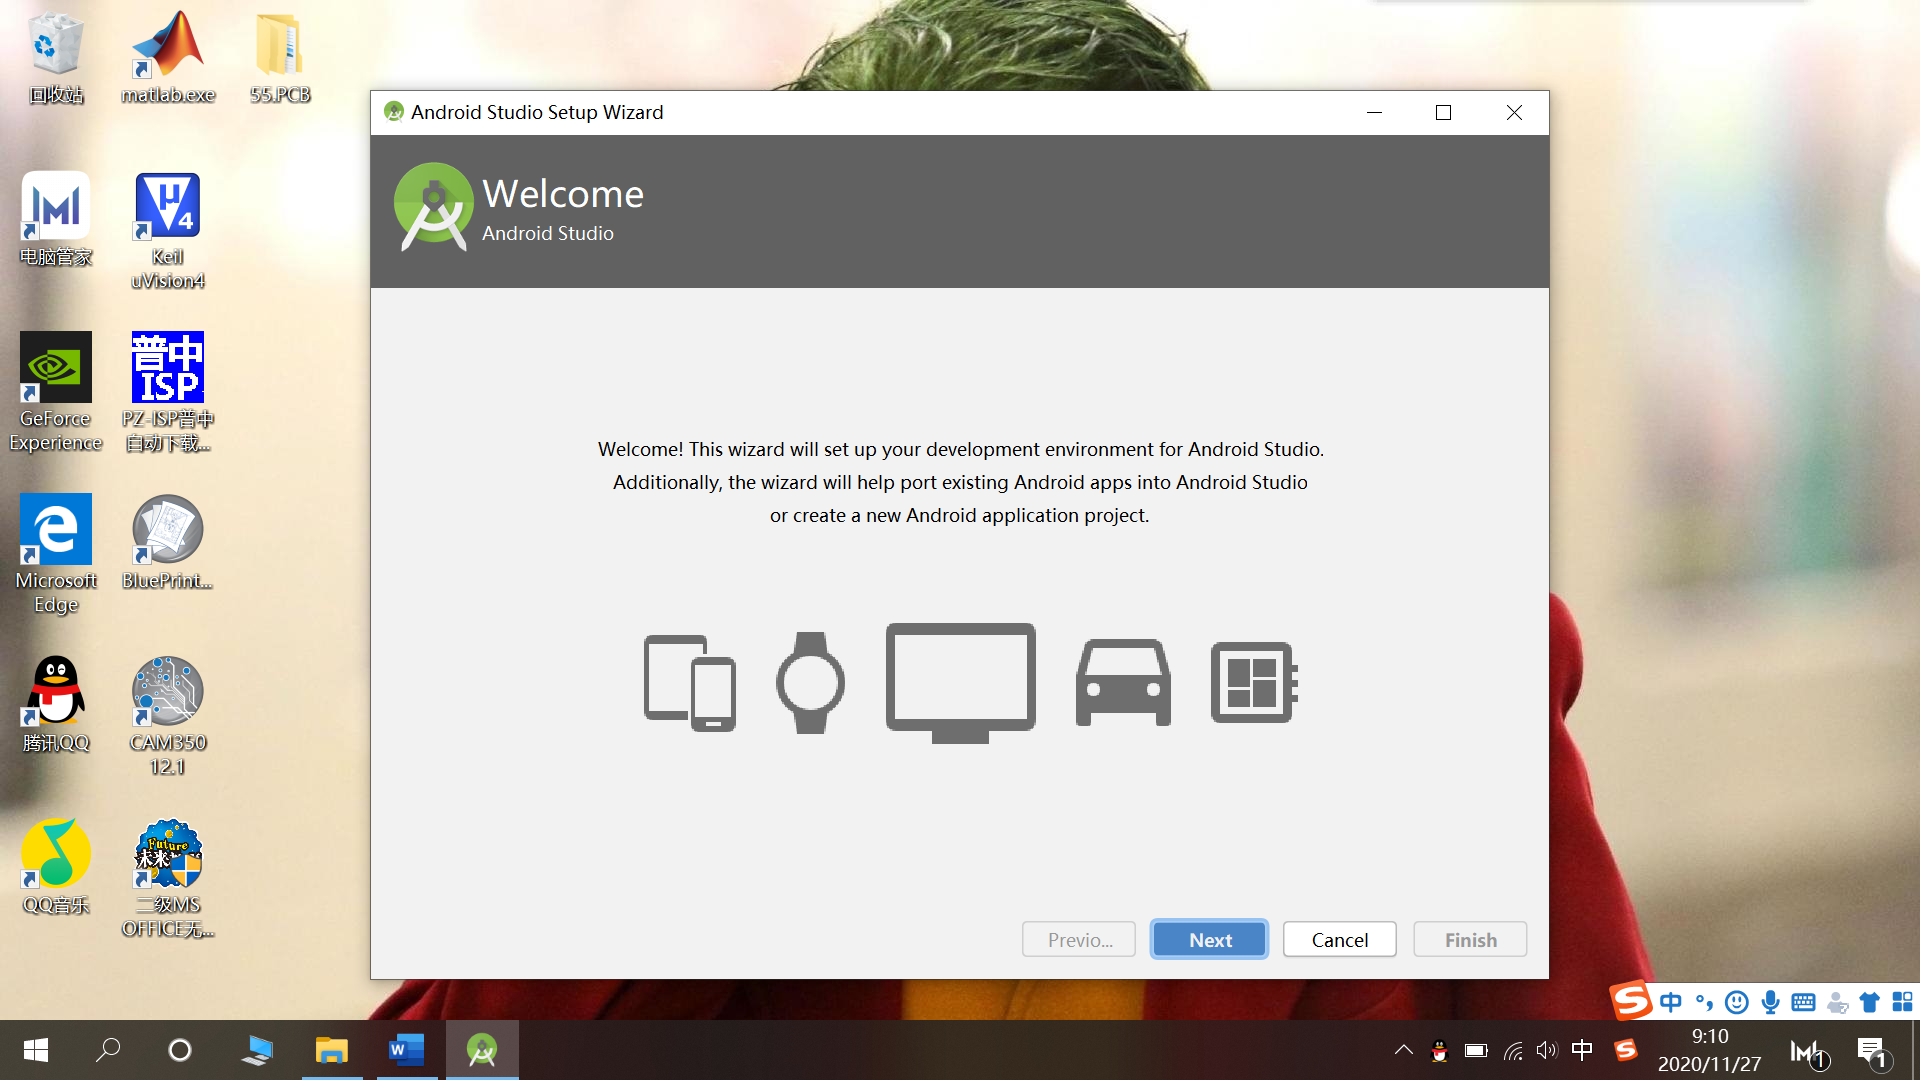Click the Next button in wizard
This screenshot has height=1080, width=1920.
pos(1209,939)
